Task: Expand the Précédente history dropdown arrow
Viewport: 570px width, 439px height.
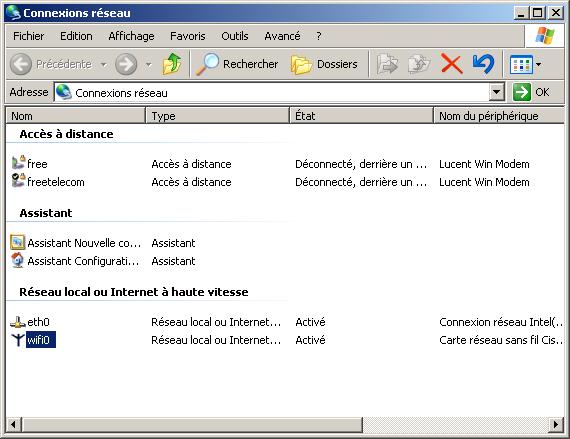Action: pos(104,65)
